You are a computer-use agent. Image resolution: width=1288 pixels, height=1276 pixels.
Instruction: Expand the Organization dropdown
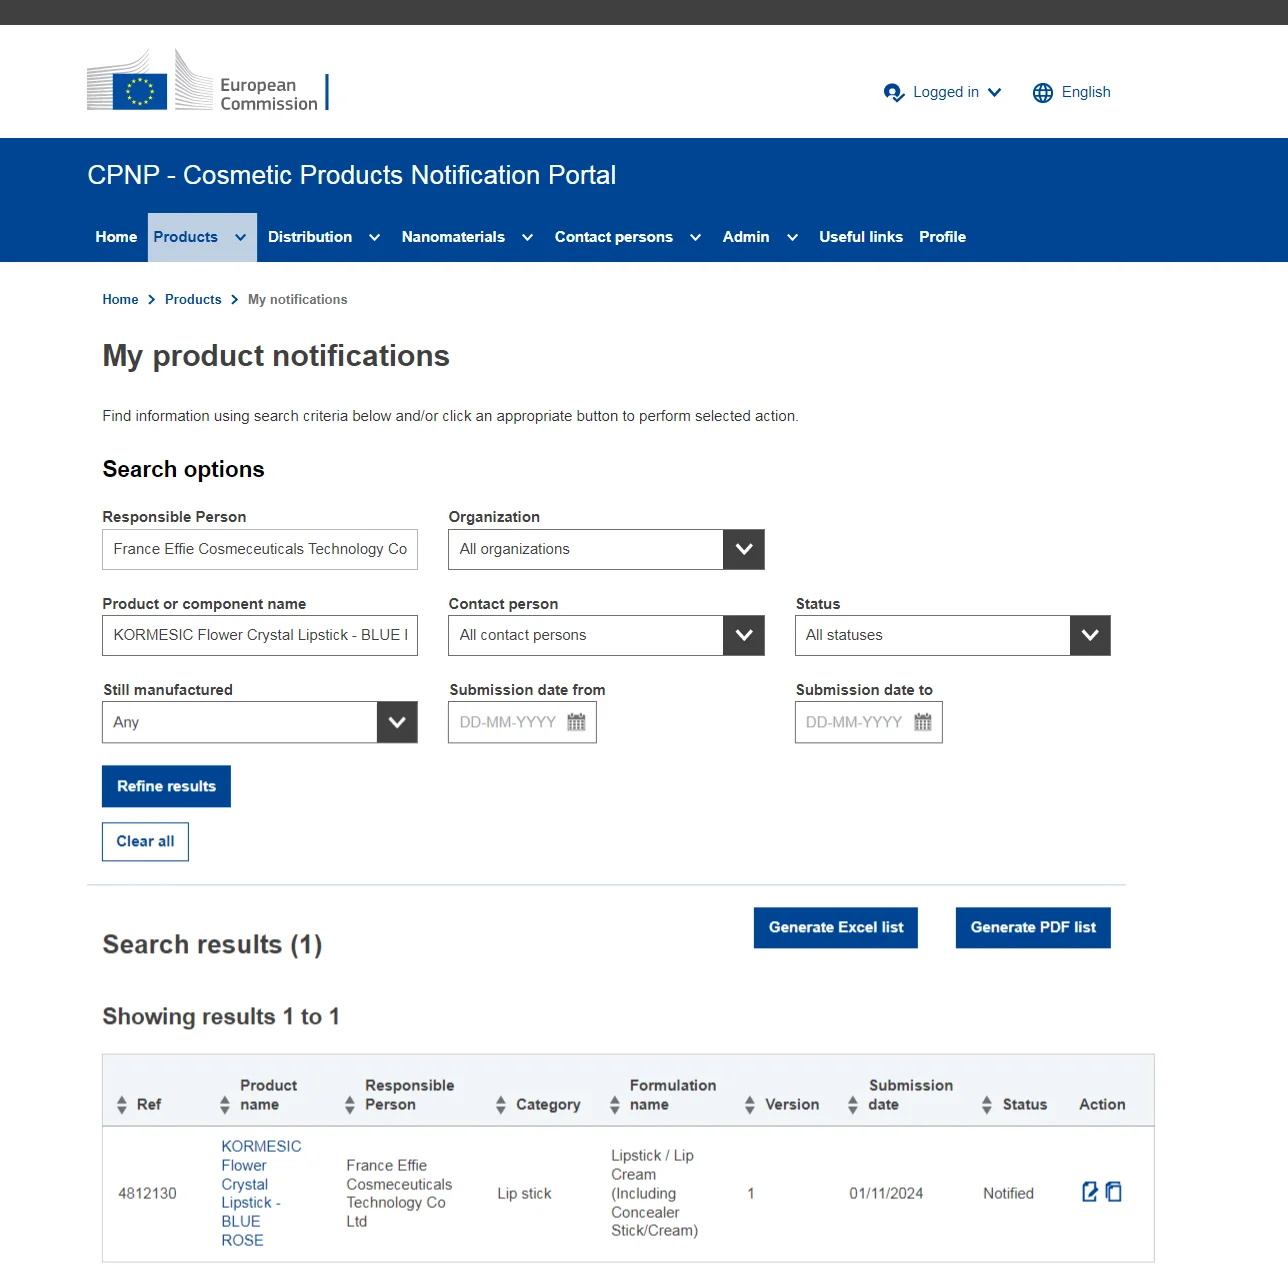[743, 549]
